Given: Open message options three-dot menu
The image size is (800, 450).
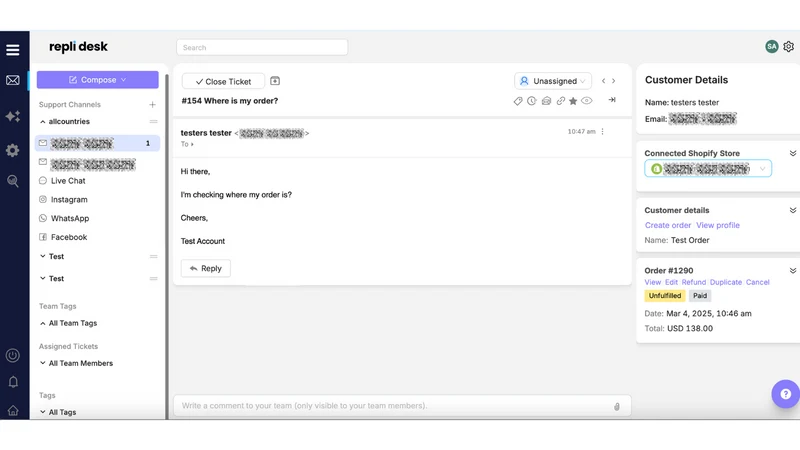Looking at the screenshot, I should (x=603, y=132).
